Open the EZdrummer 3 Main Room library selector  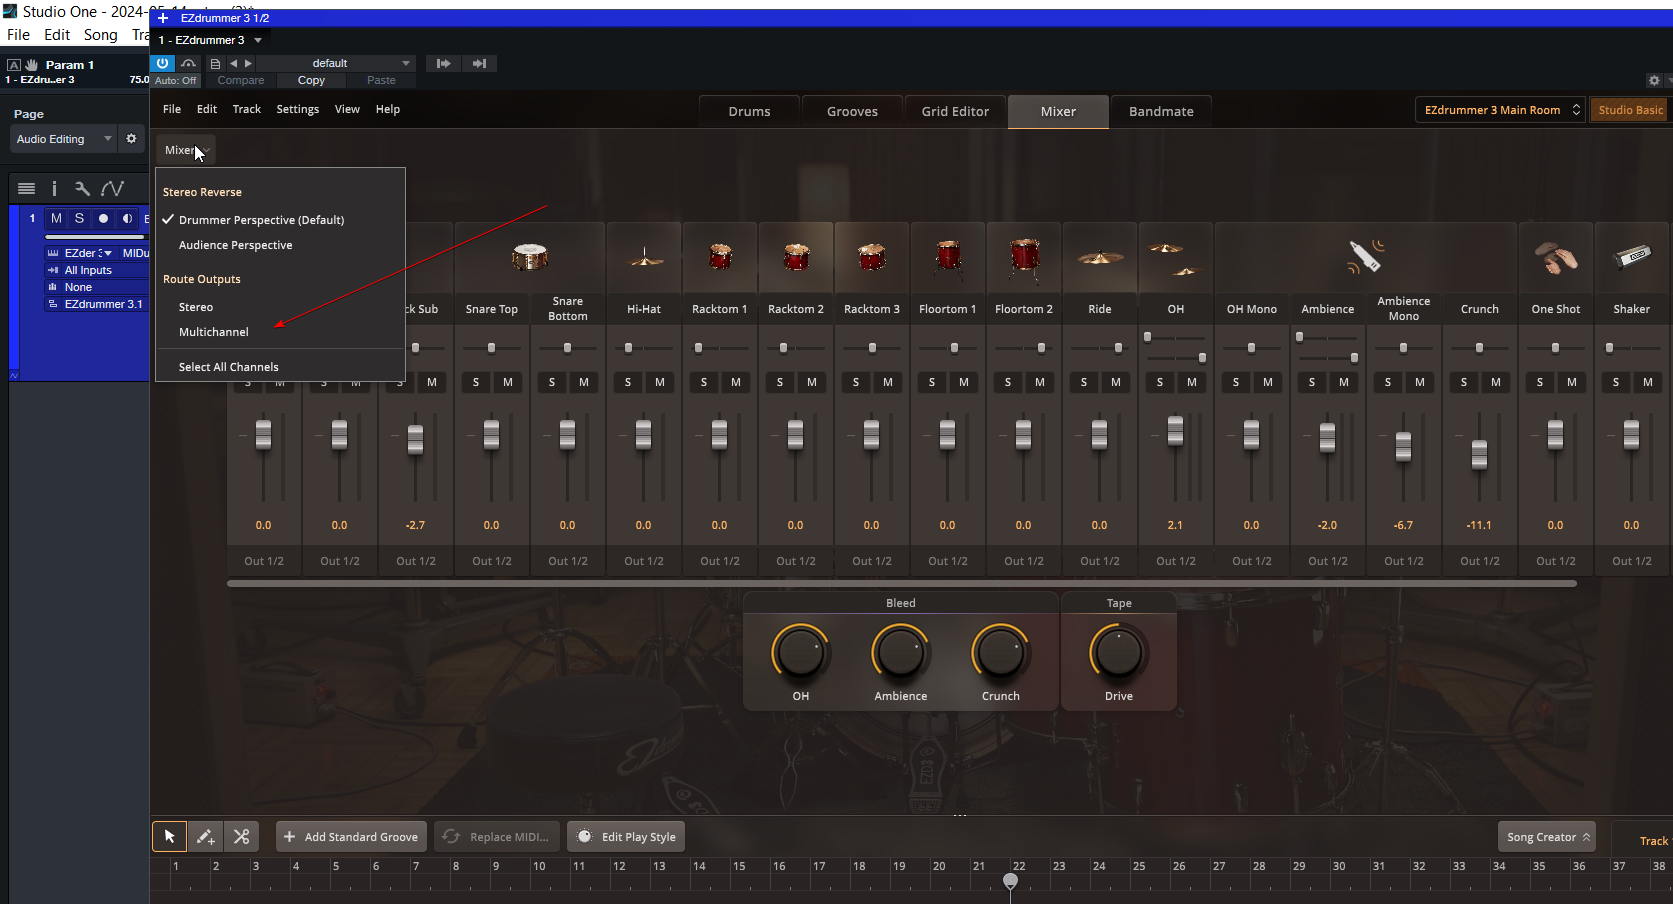click(x=1500, y=110)
